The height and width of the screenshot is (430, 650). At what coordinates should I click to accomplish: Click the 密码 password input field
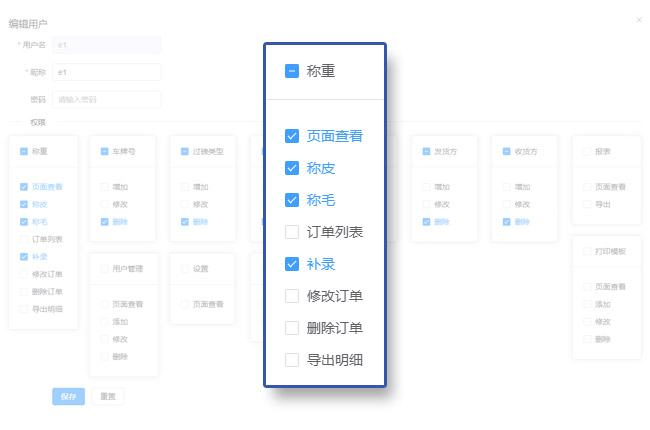106,99
